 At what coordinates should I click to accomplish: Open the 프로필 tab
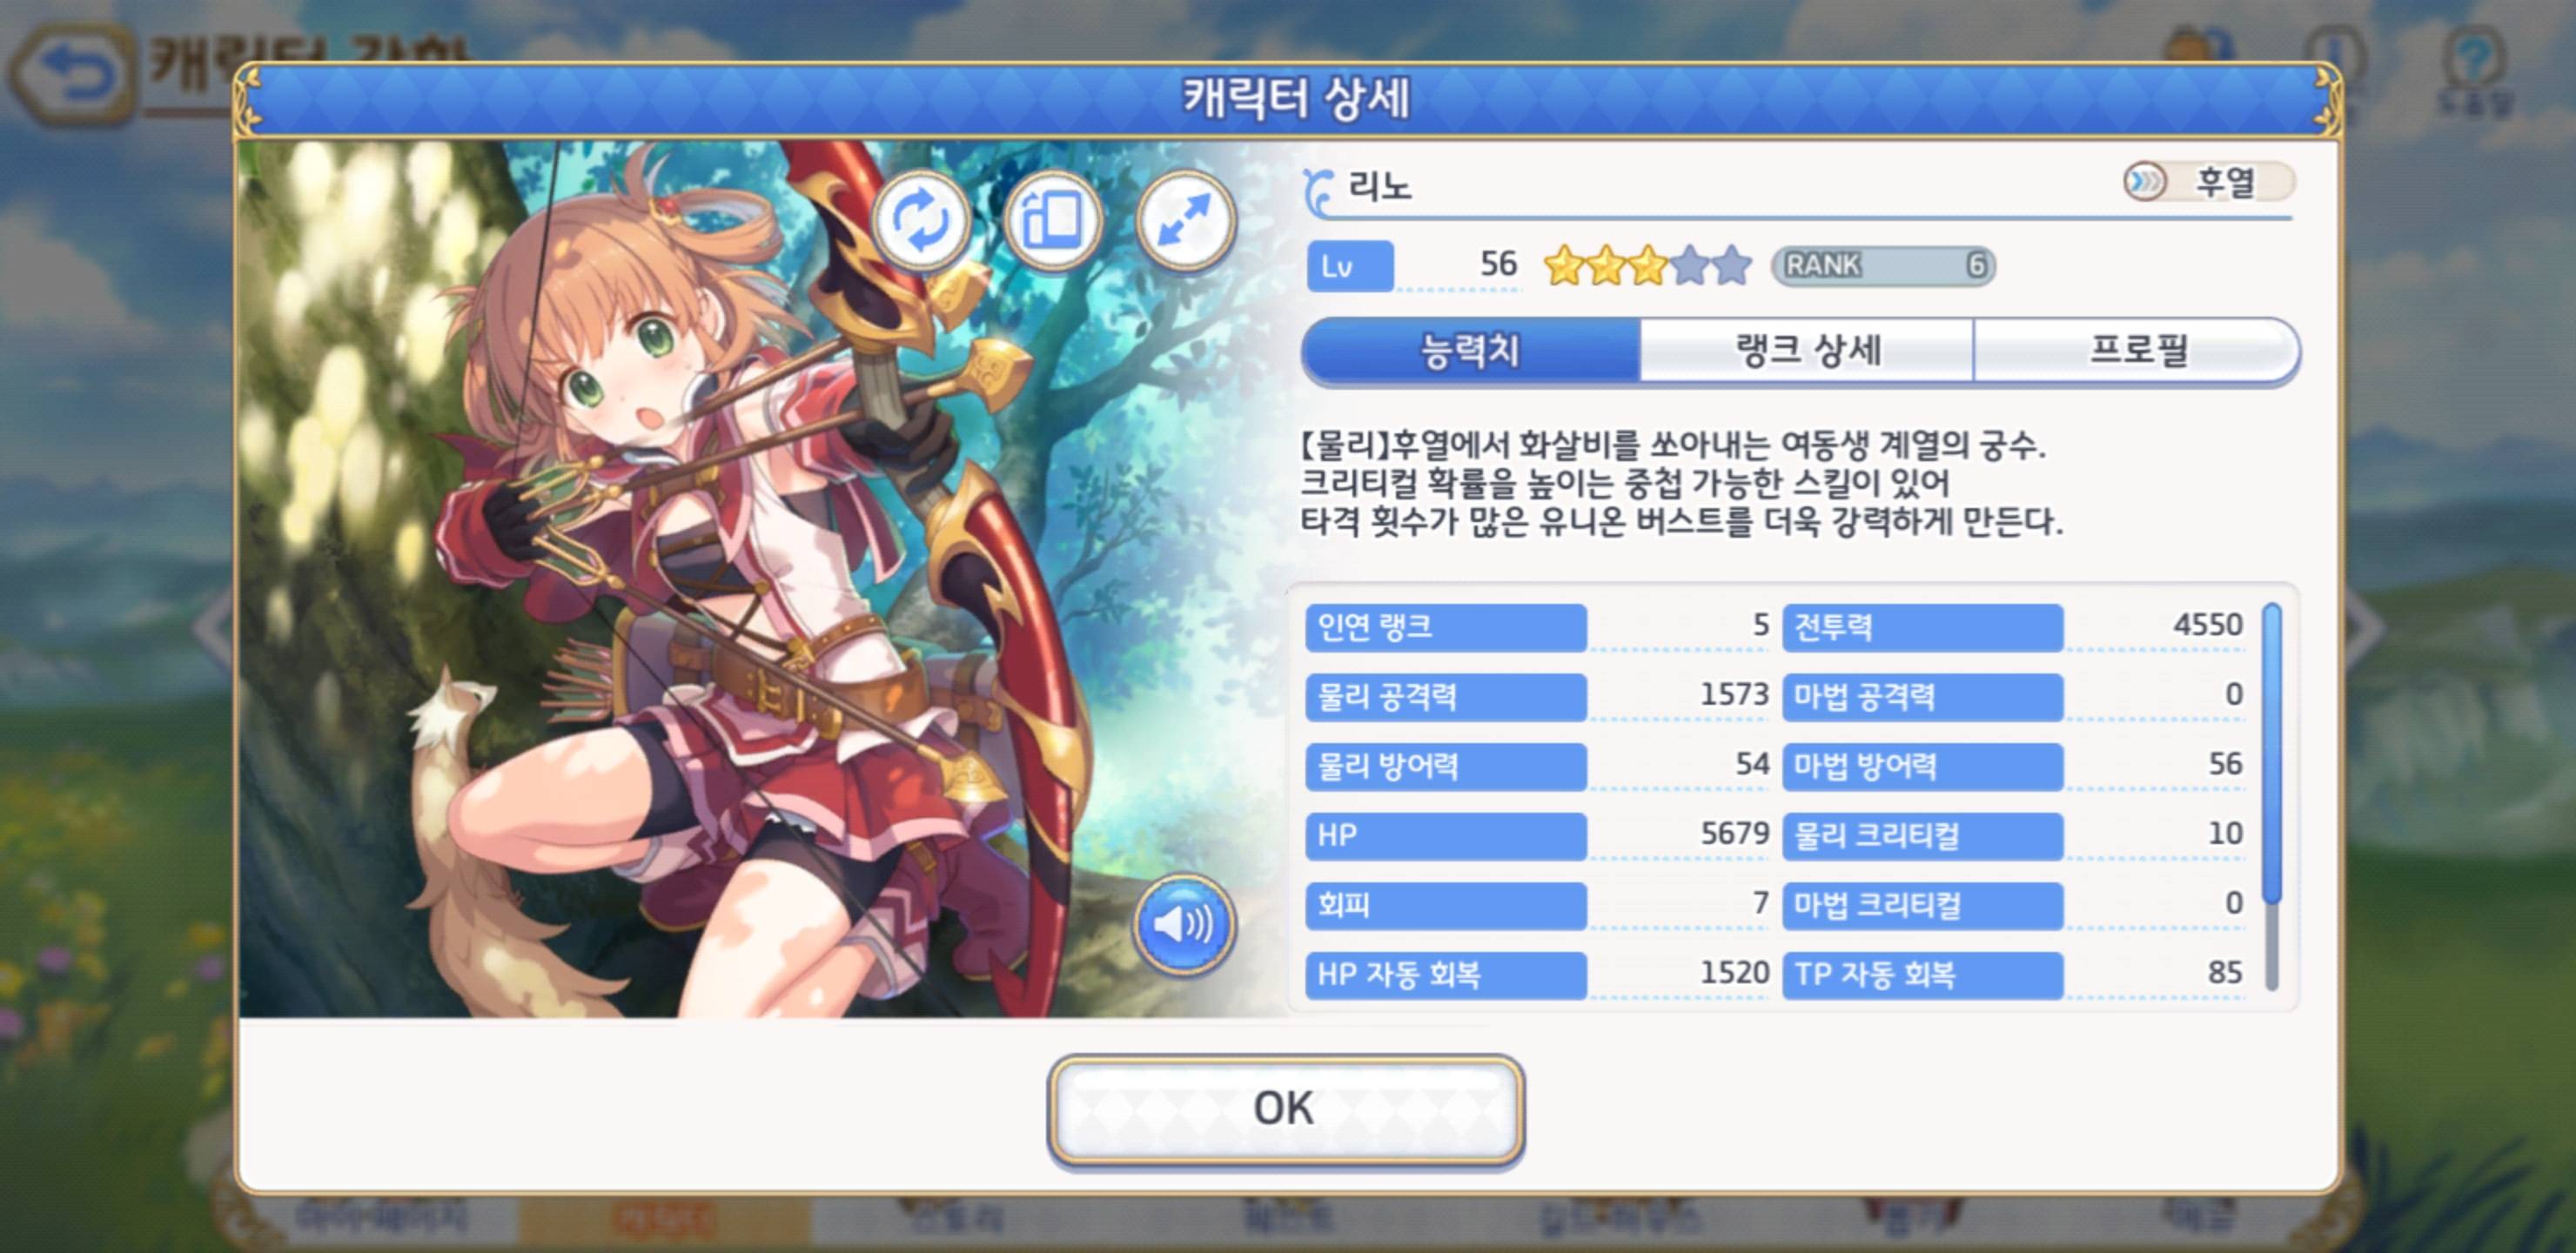pyautogui.click(x=2137, y=351)
